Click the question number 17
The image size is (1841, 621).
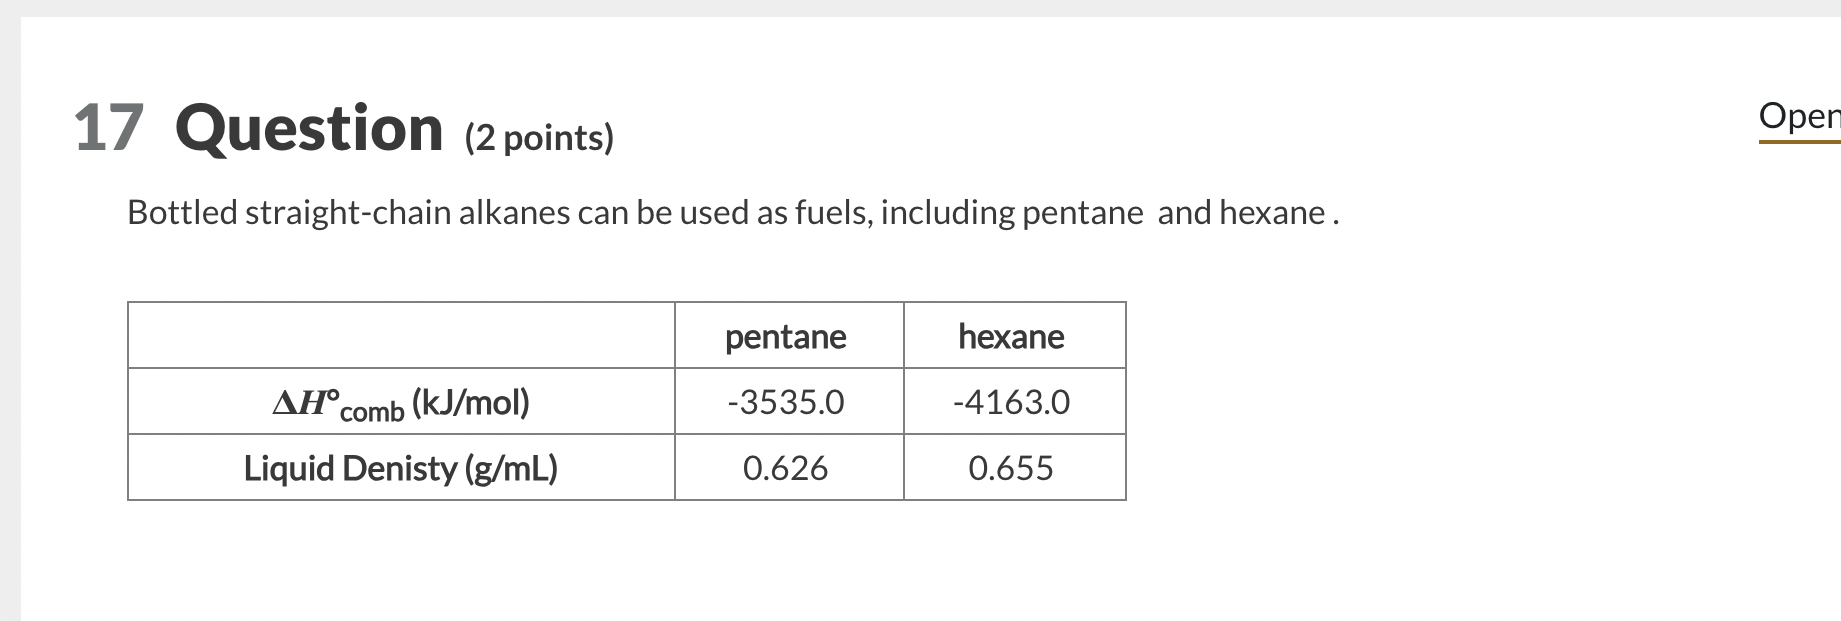pos(108,130)
